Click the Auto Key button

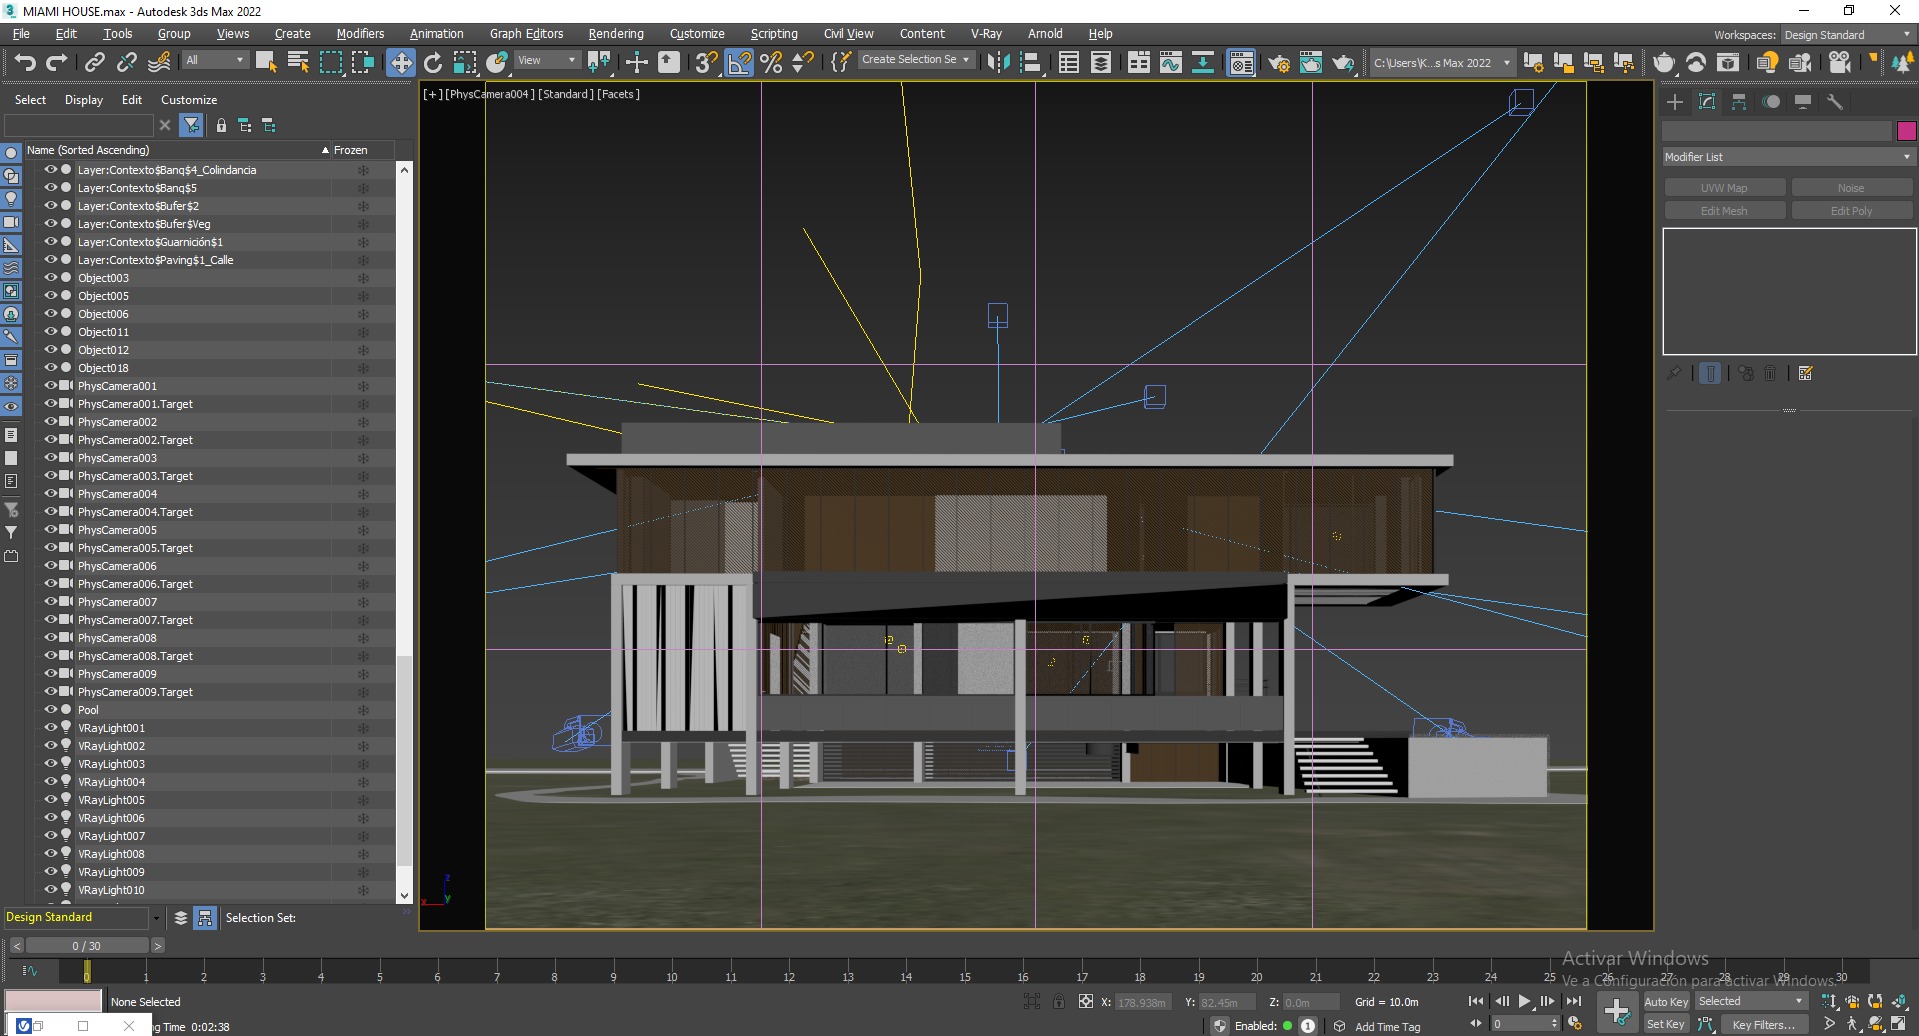[x=1666, y=1002]
